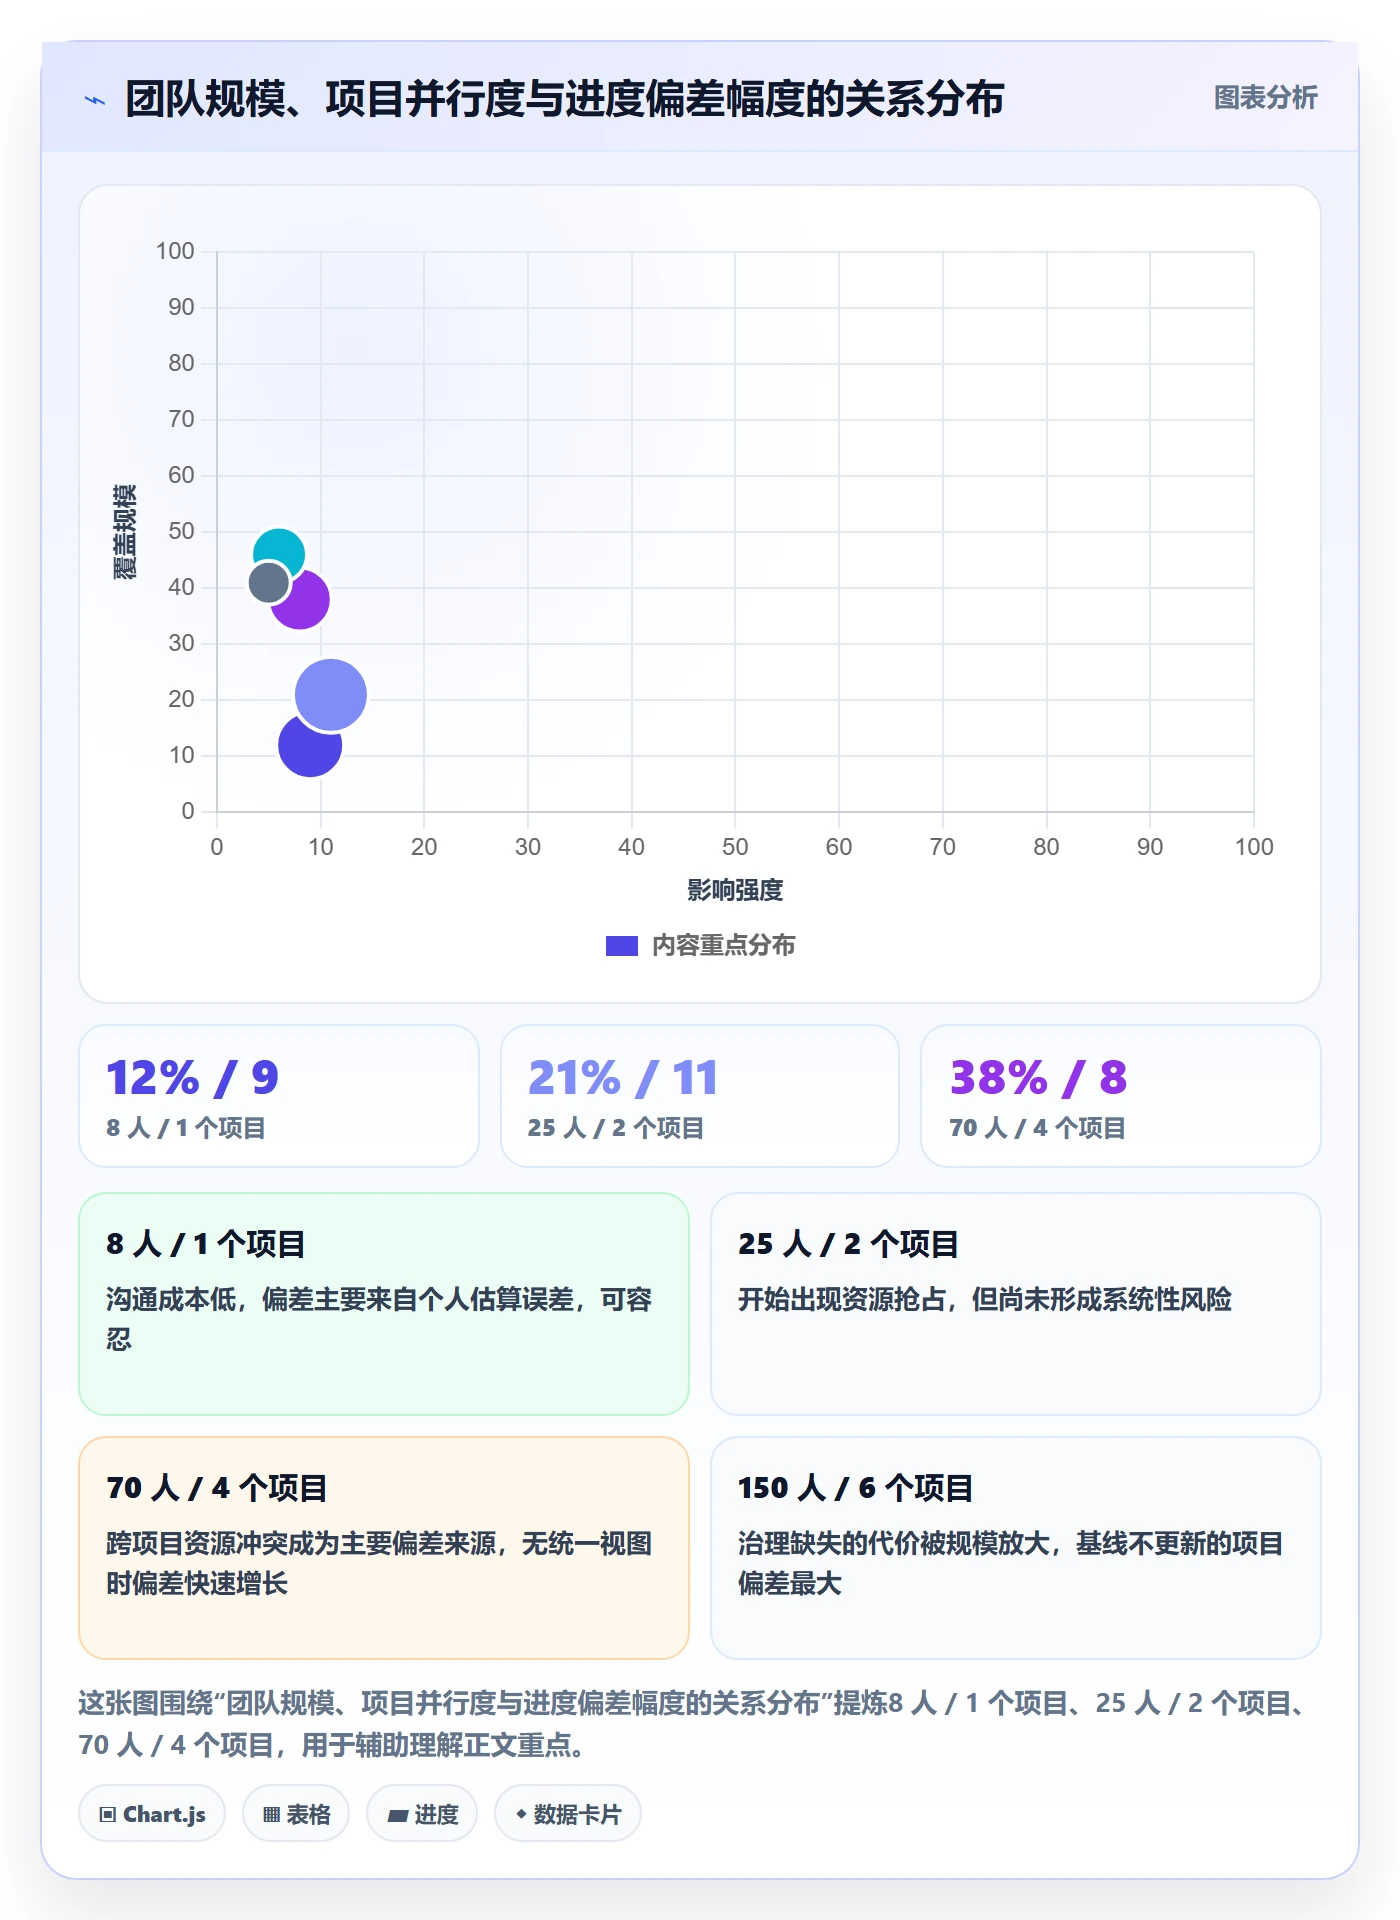1400x1920 pixels.
Task: Click the orange 70 人 / 4 个项目 card
Action: (384, 1548)
